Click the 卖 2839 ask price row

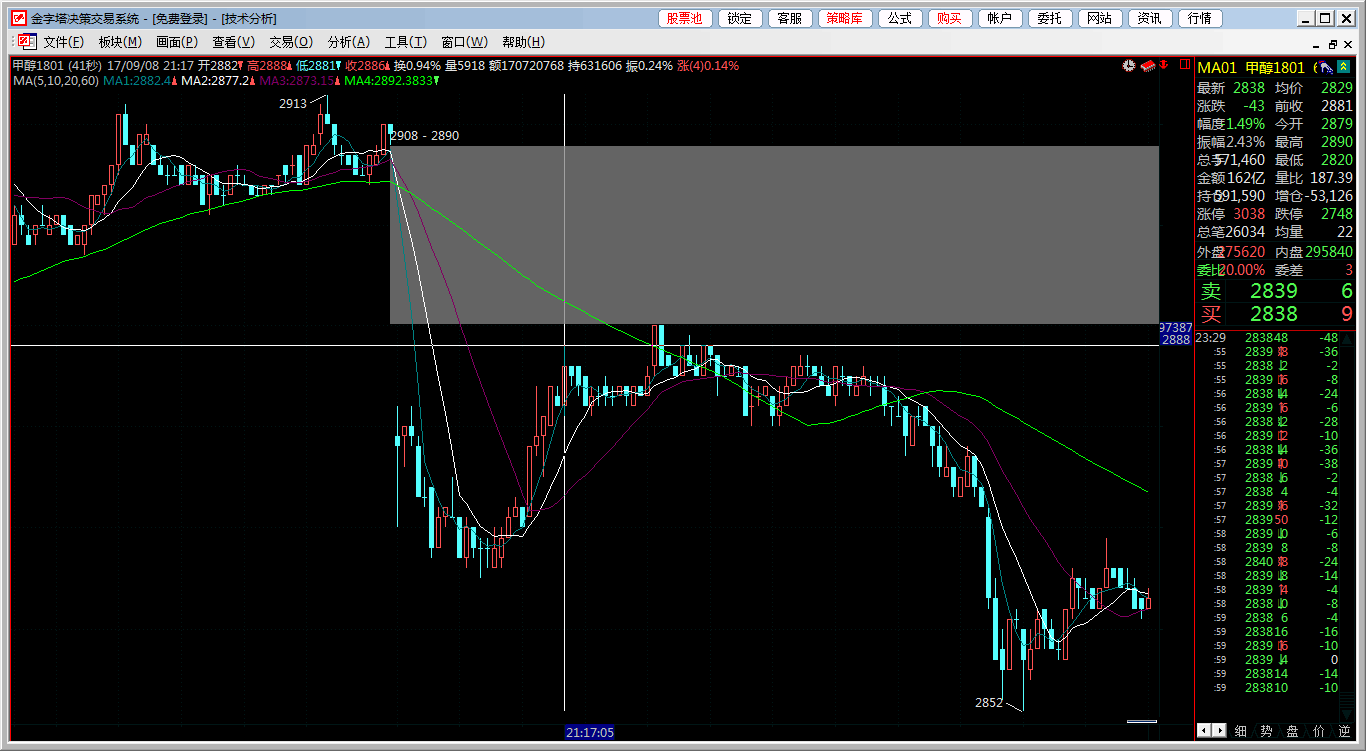[x=1276, y=291]
